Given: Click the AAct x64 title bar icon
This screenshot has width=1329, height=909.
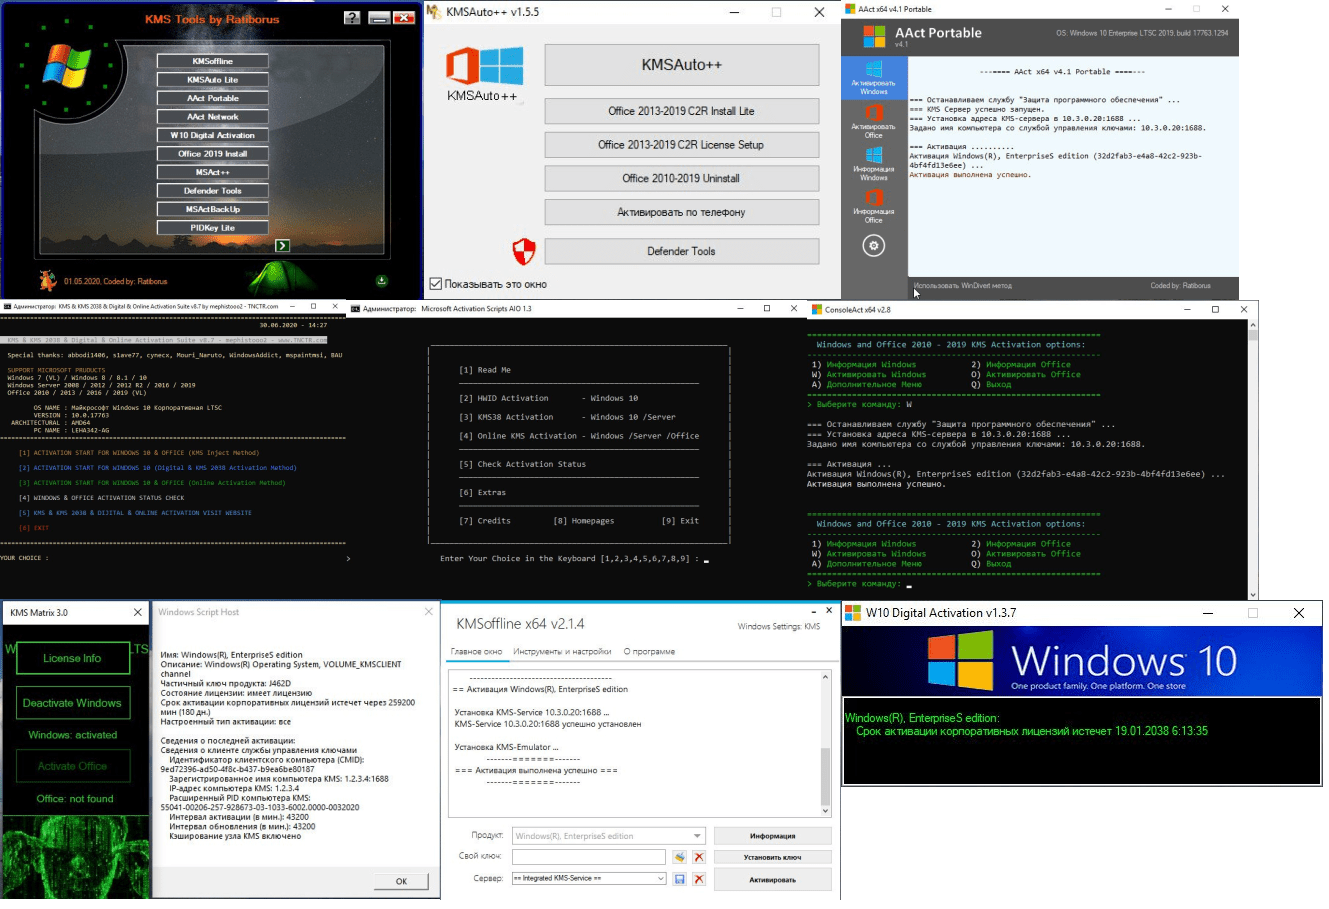Looking at the screenshot, I should click(850, 9).
